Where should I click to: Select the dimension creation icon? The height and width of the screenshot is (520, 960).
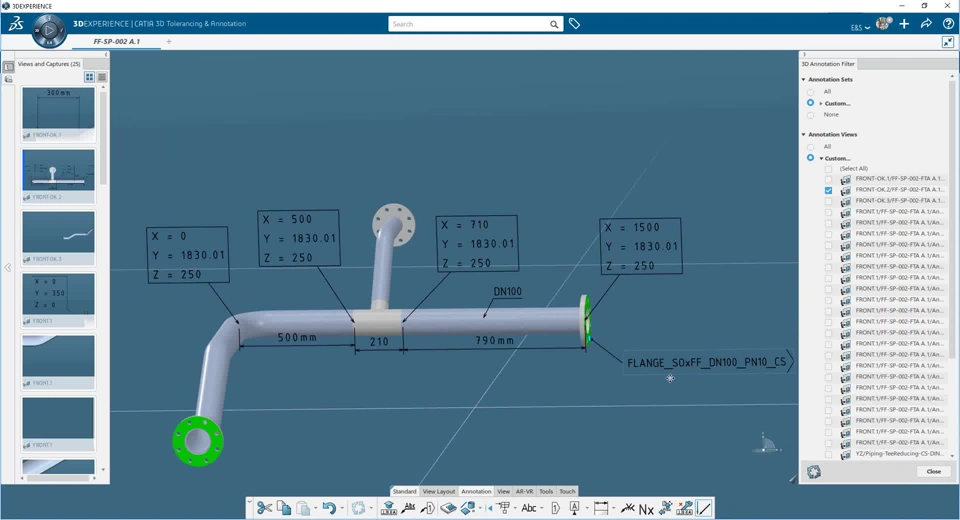(x=601, y=508)
